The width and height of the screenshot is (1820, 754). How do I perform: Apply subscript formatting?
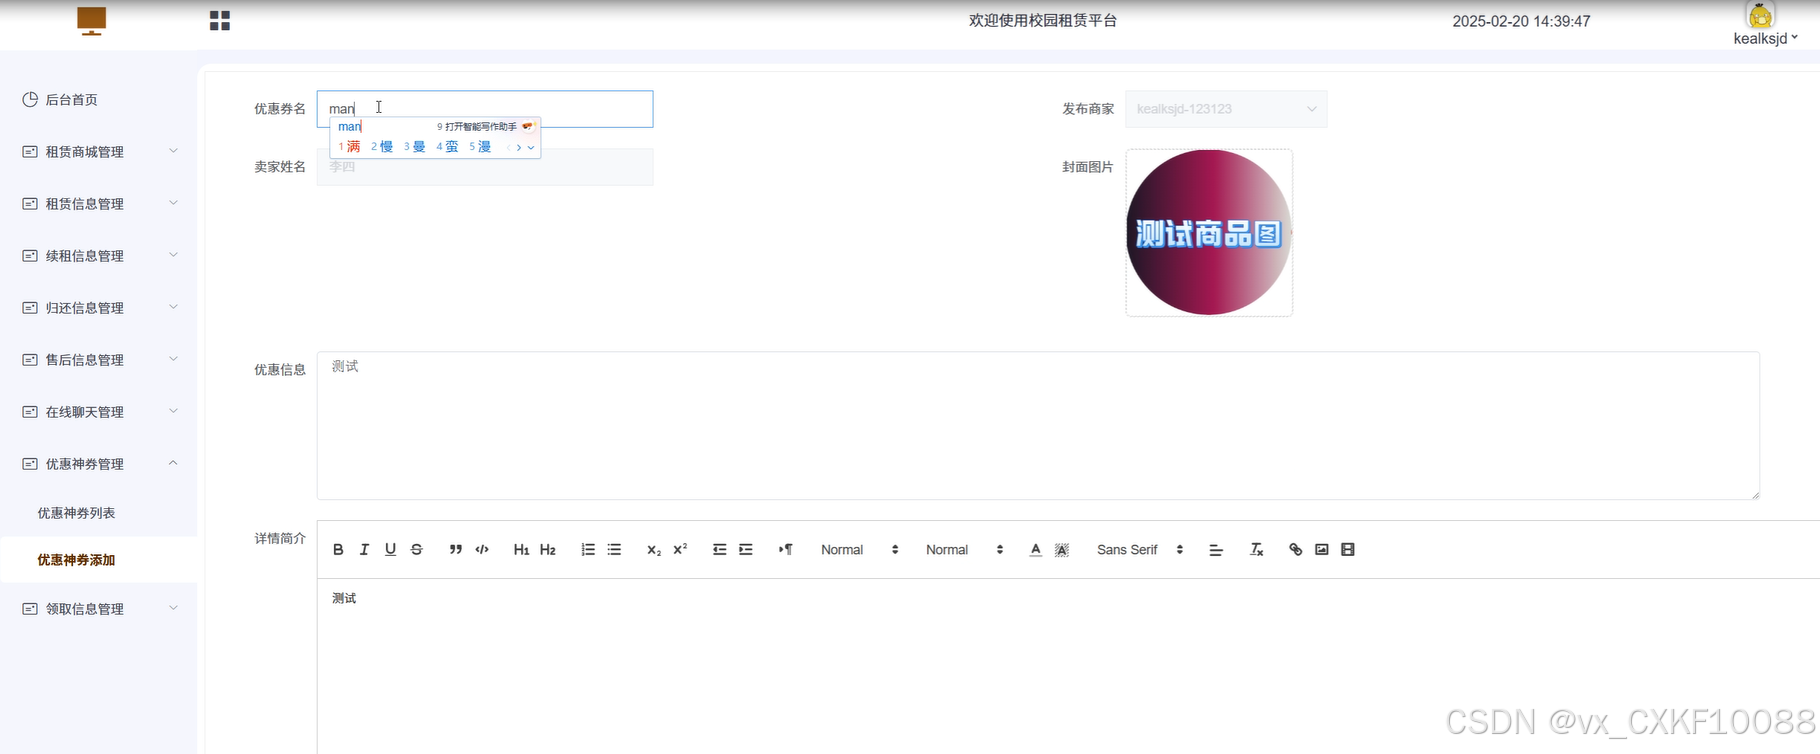coord(654,550)
